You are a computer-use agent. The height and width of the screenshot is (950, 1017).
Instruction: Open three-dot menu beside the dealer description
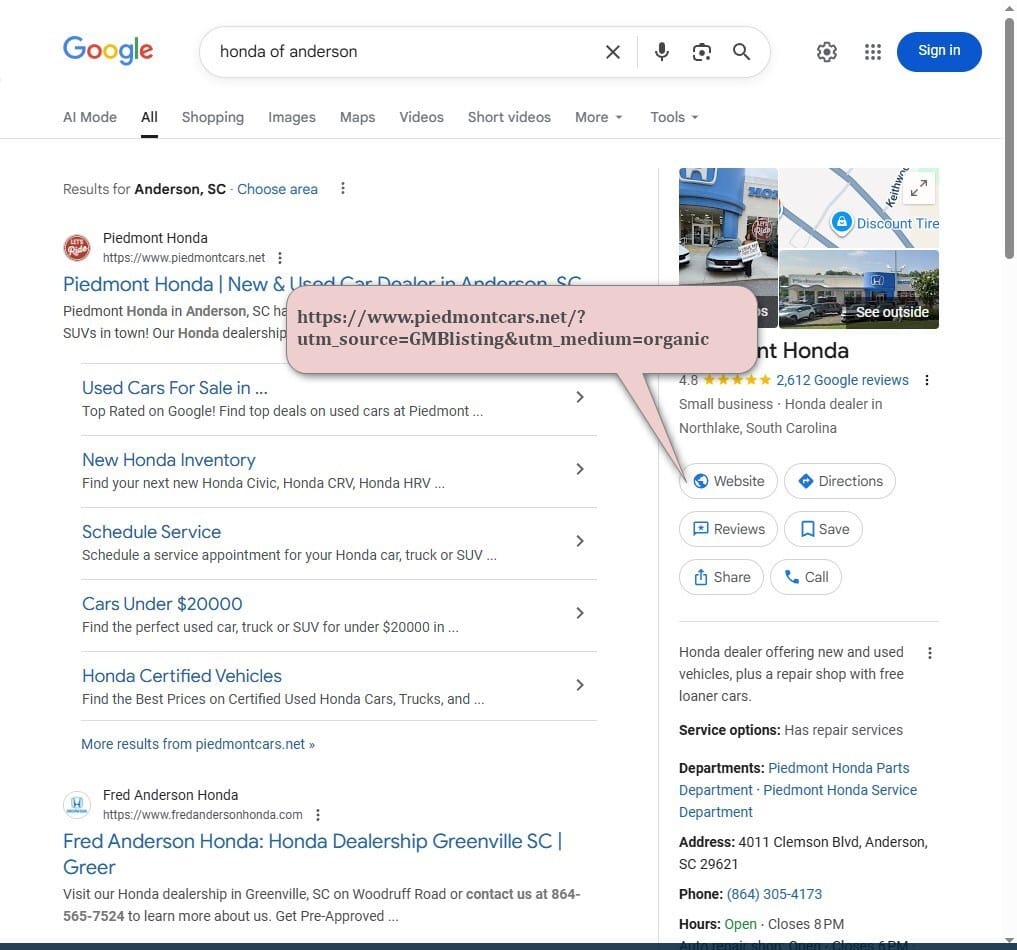[929, 653]
